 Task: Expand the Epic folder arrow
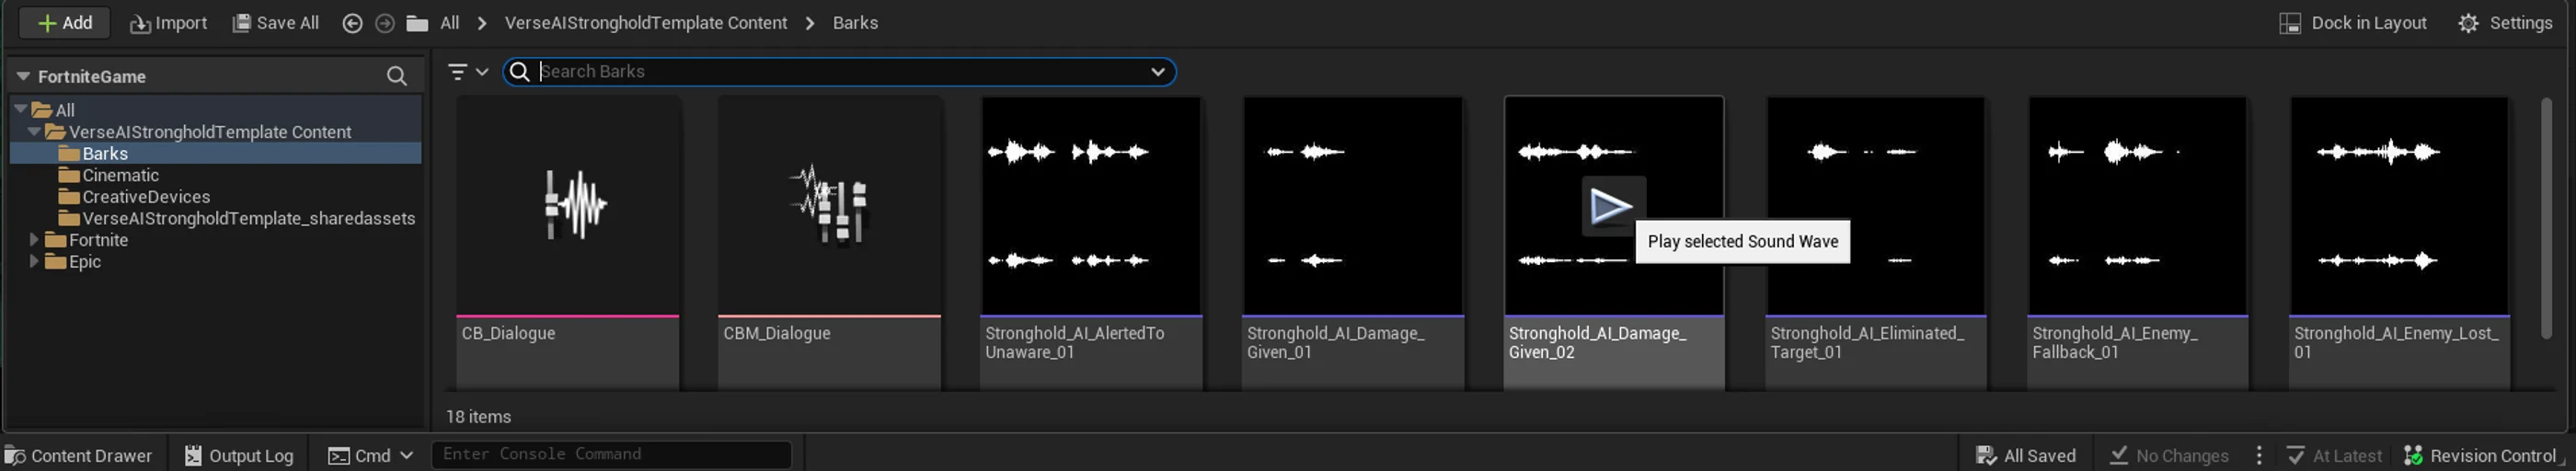(x=34, y=262)
